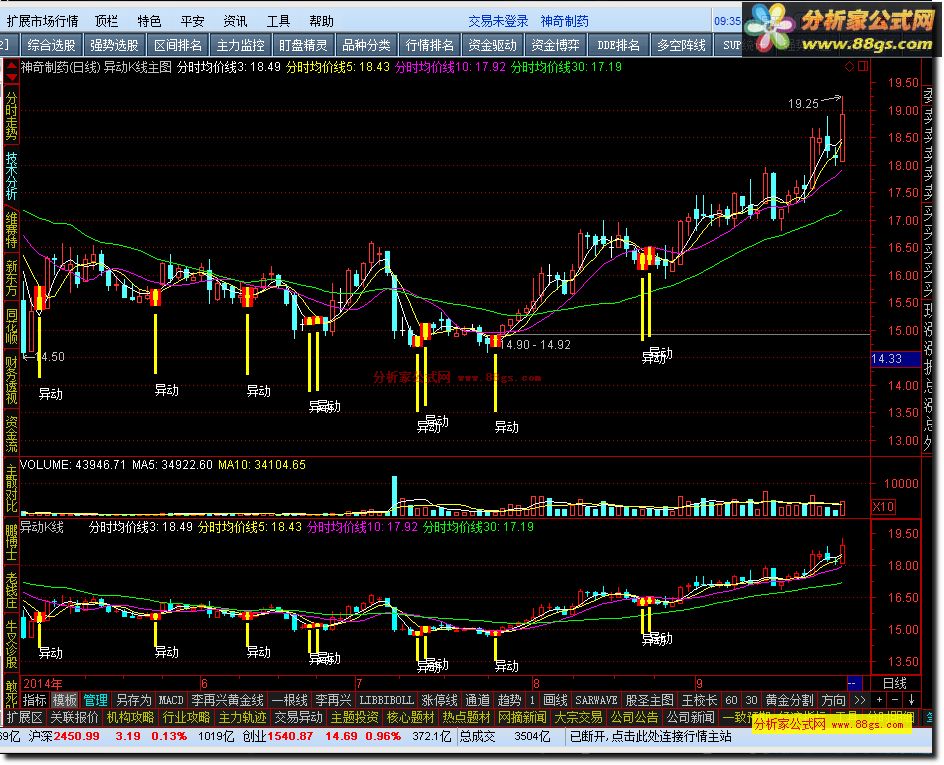Select 维赛特 side tab
The image size is (944, 765).
coord(11,230)
